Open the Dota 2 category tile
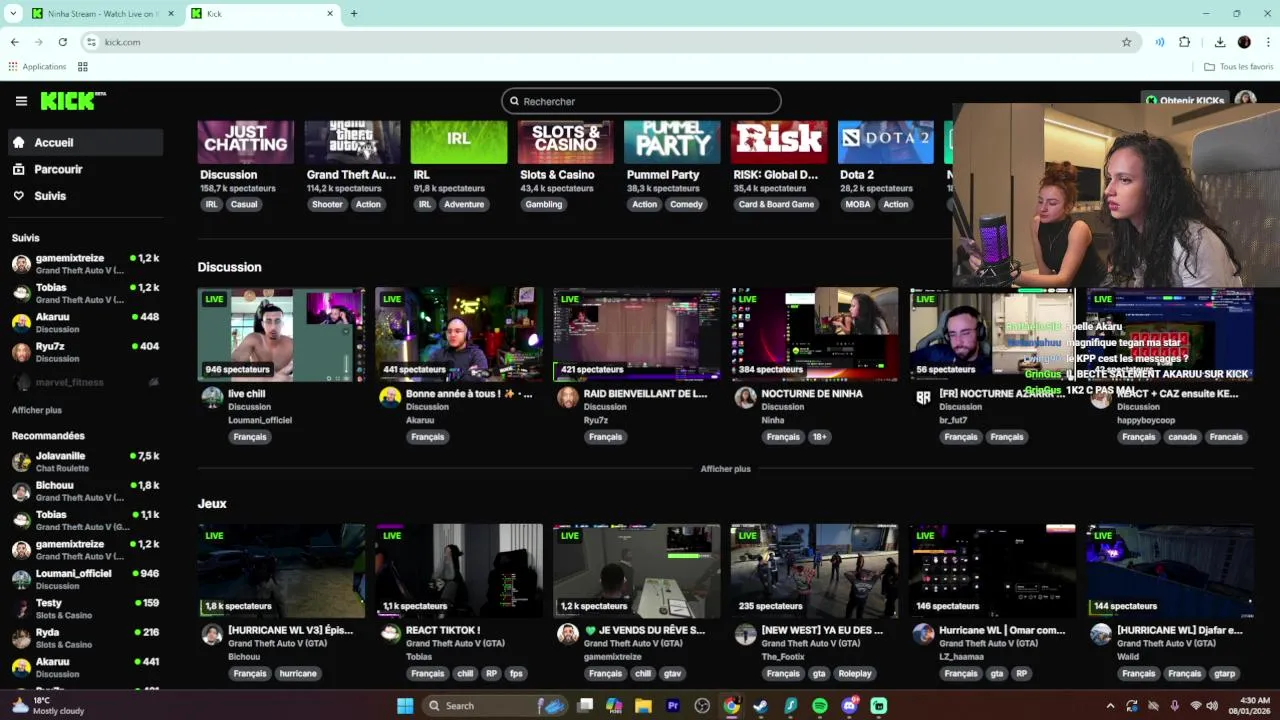Image resolution: width=1280 pixels, height=720 pixels. click(885, 142)
